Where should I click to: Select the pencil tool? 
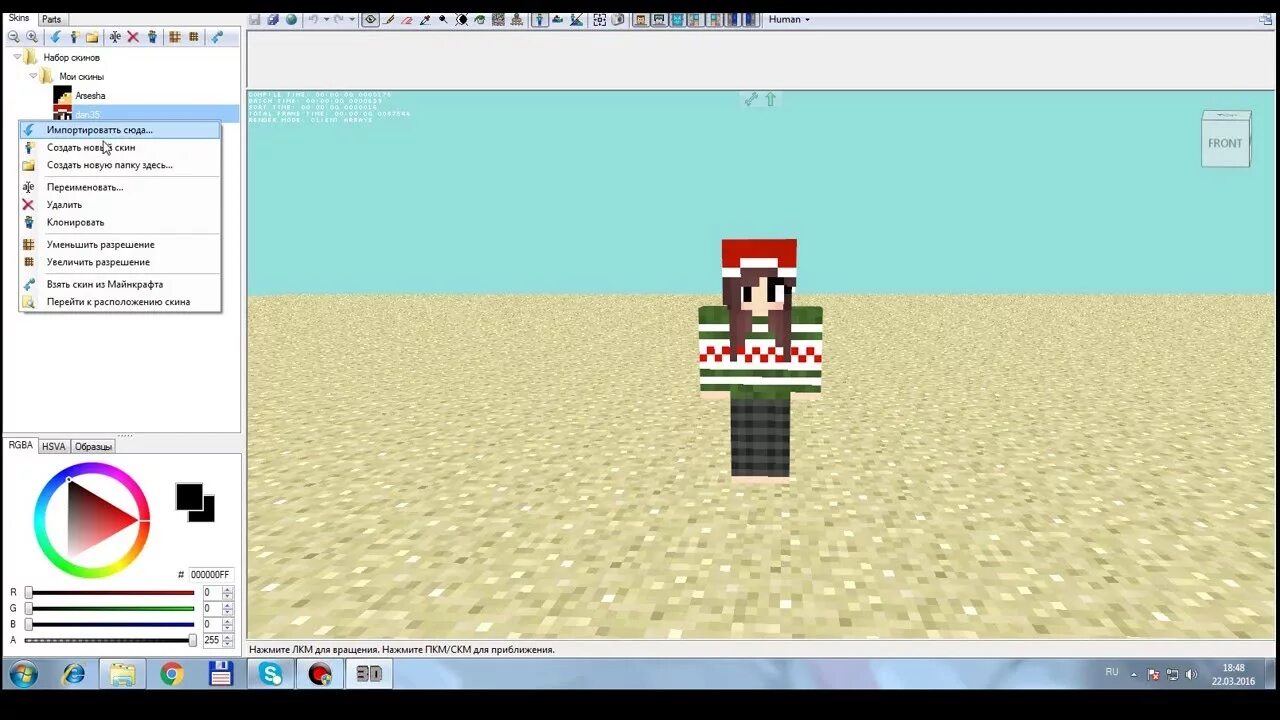click(389, 19)
